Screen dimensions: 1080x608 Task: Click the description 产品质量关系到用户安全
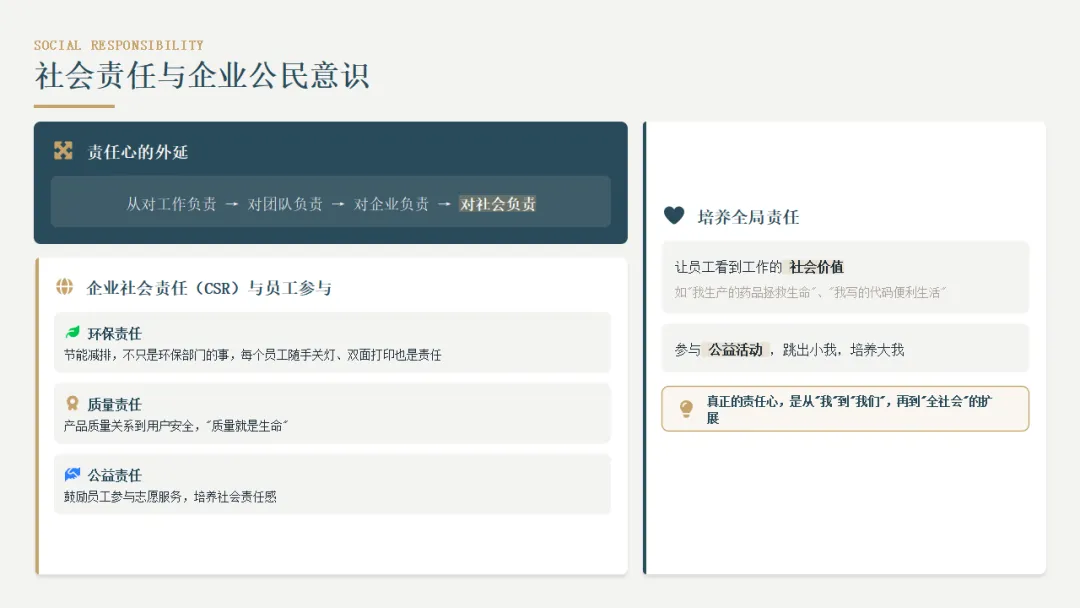click(x=176, y=426)
